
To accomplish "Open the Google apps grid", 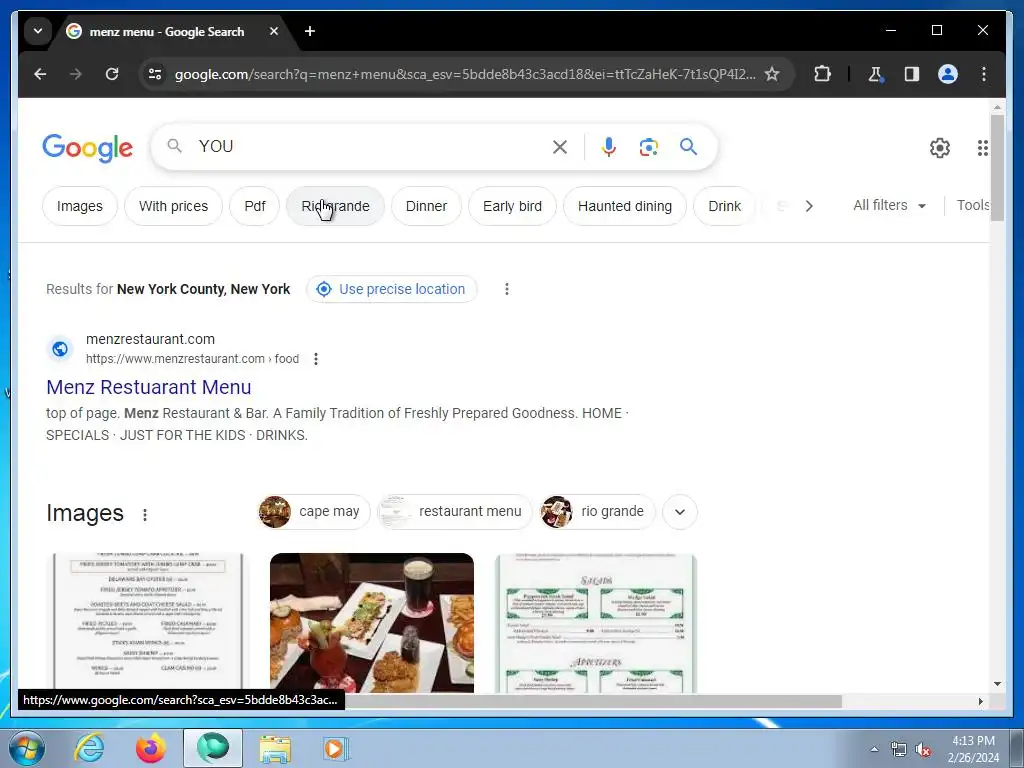I will click(982, 148).
